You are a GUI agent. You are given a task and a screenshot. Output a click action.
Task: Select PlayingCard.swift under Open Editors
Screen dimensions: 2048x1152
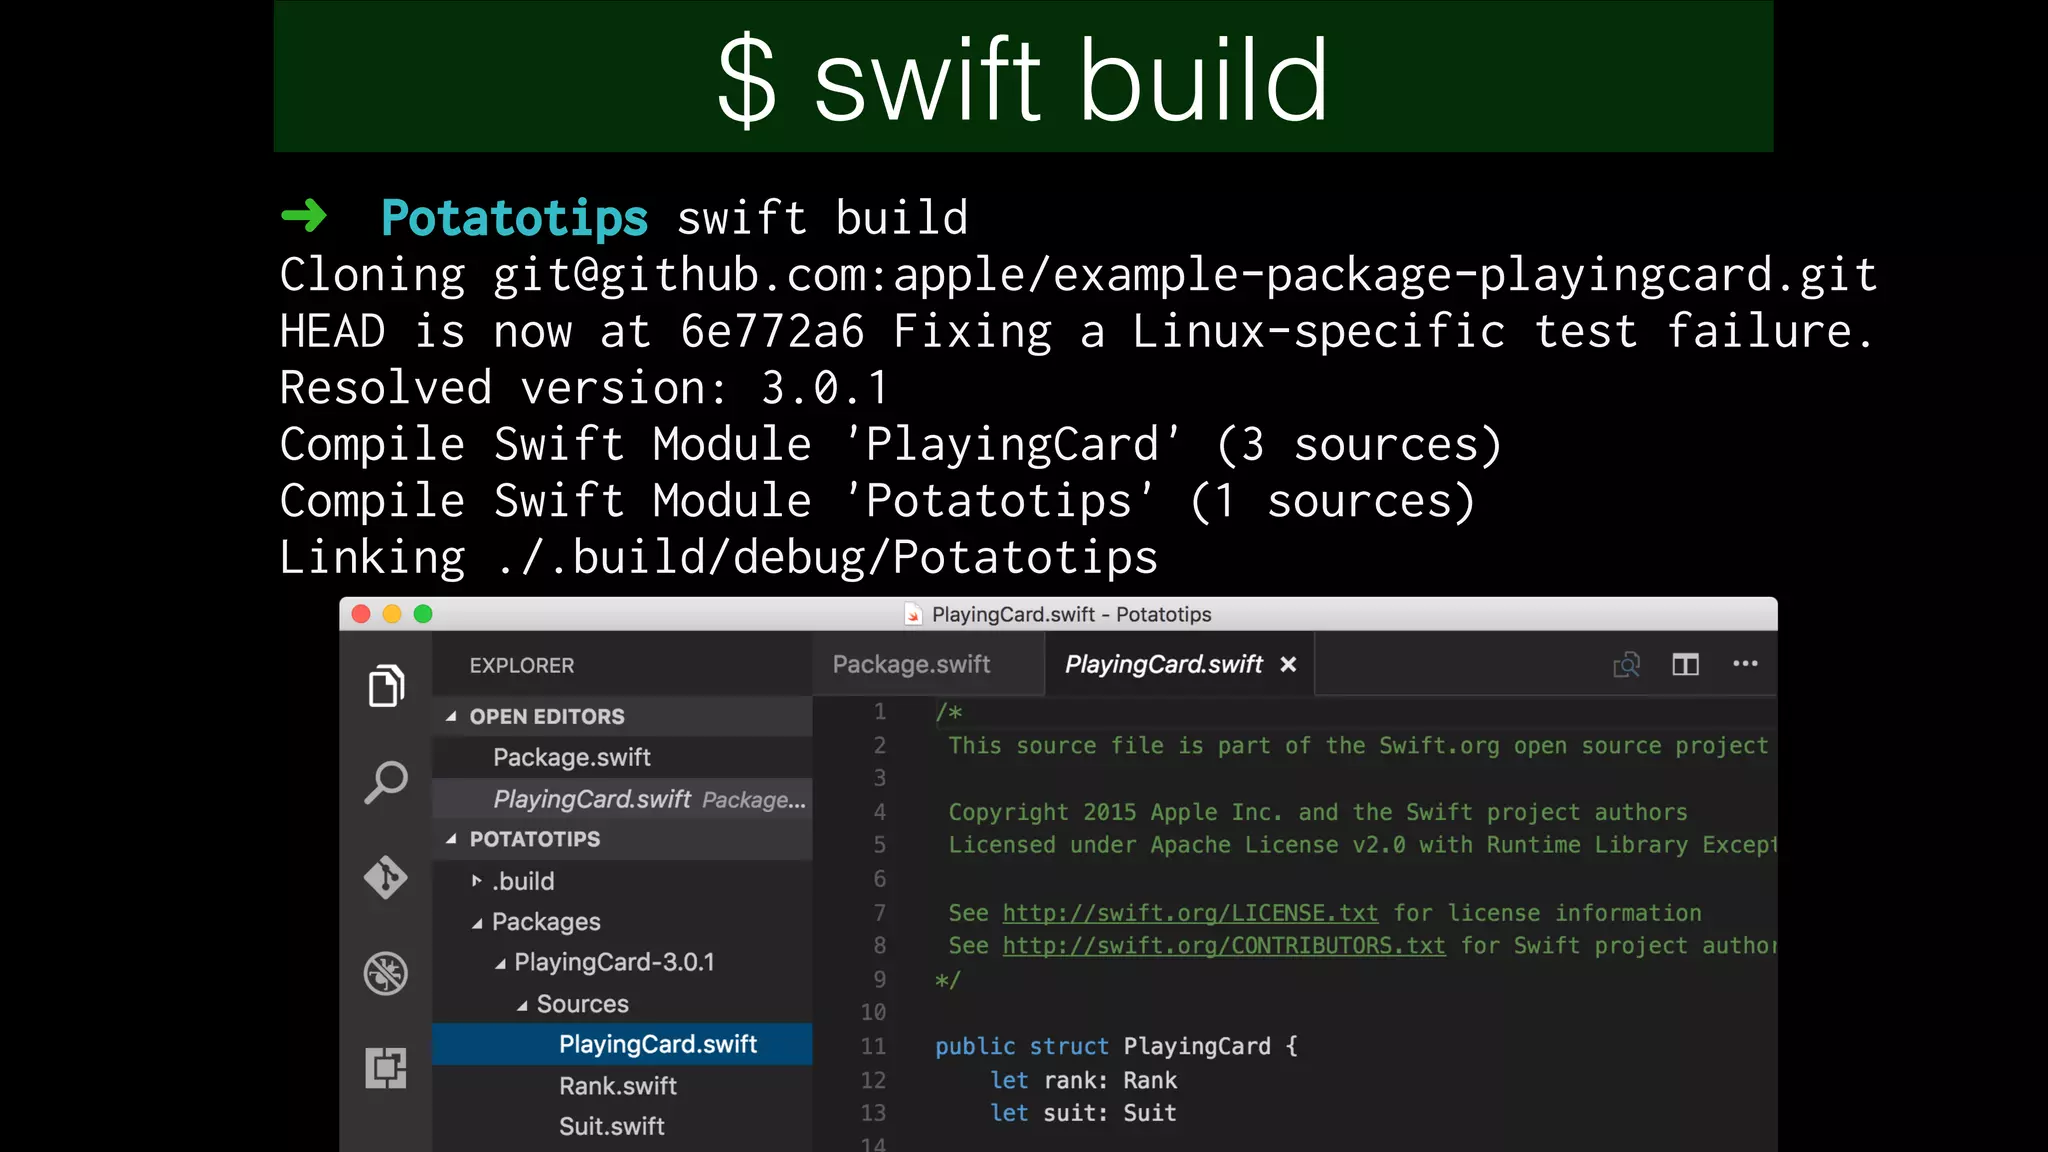(622, 799)
